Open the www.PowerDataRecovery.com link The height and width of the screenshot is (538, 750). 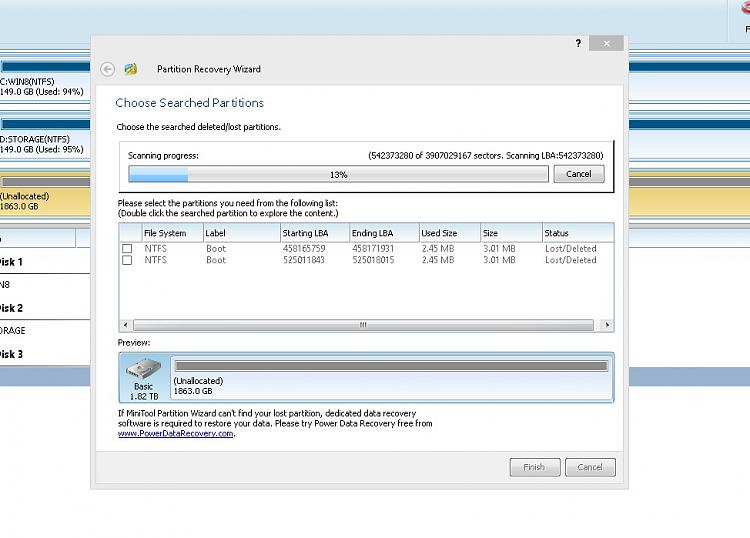click(176, 434)
